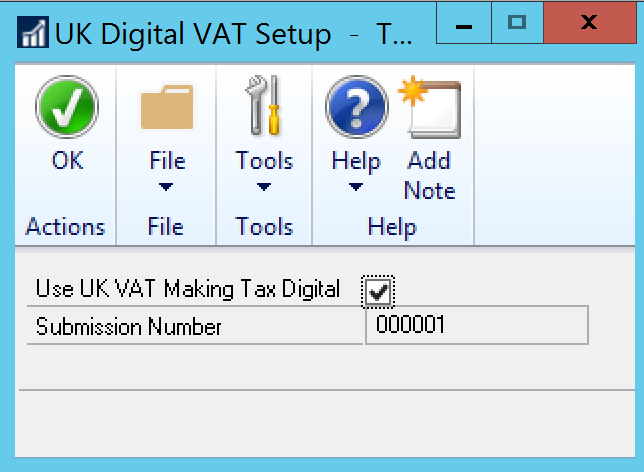Image resolution: width=644 pixels, height=472 pixels.
Task: Click the Submission Number field
Action: (477, 325)
